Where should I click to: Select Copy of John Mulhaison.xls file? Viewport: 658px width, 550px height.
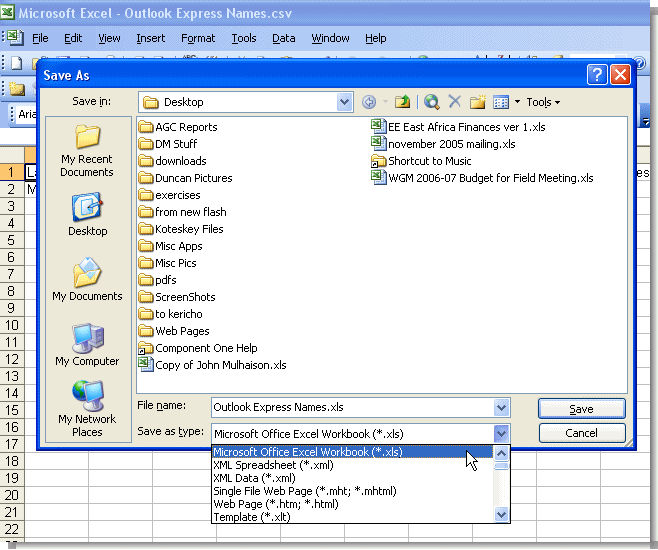(212, 365)
